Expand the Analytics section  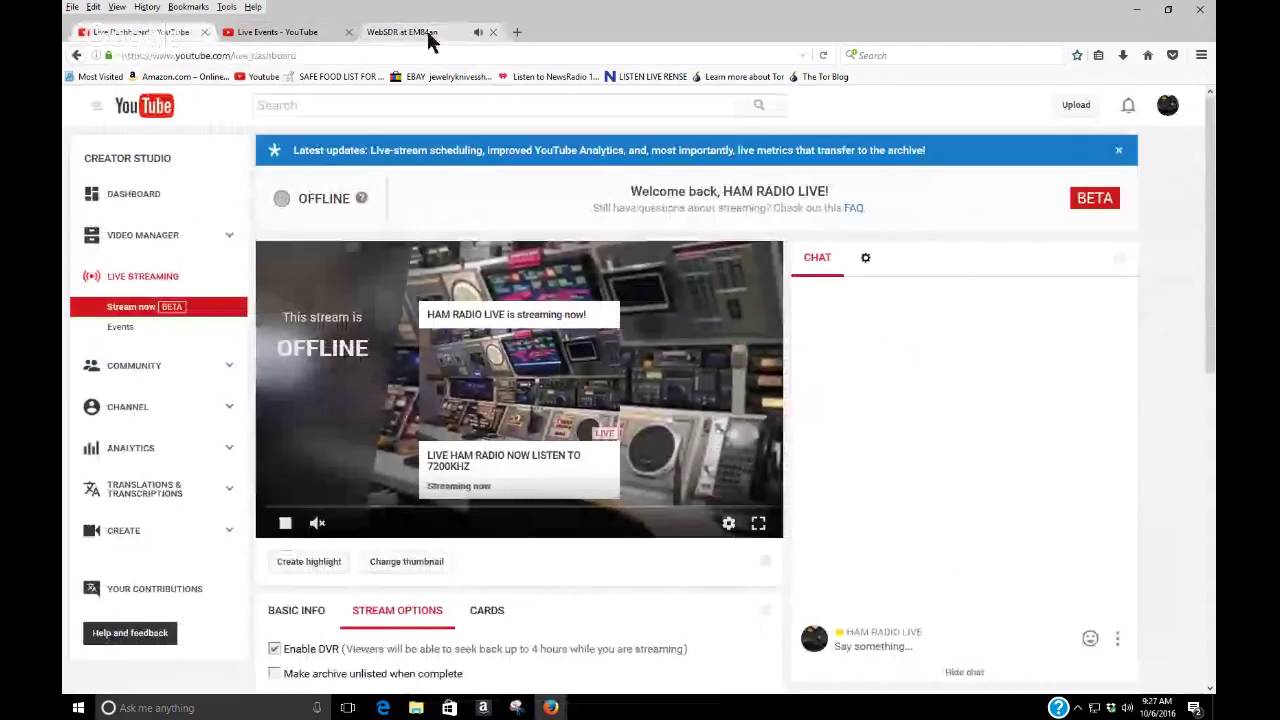(x=229, y=448)
